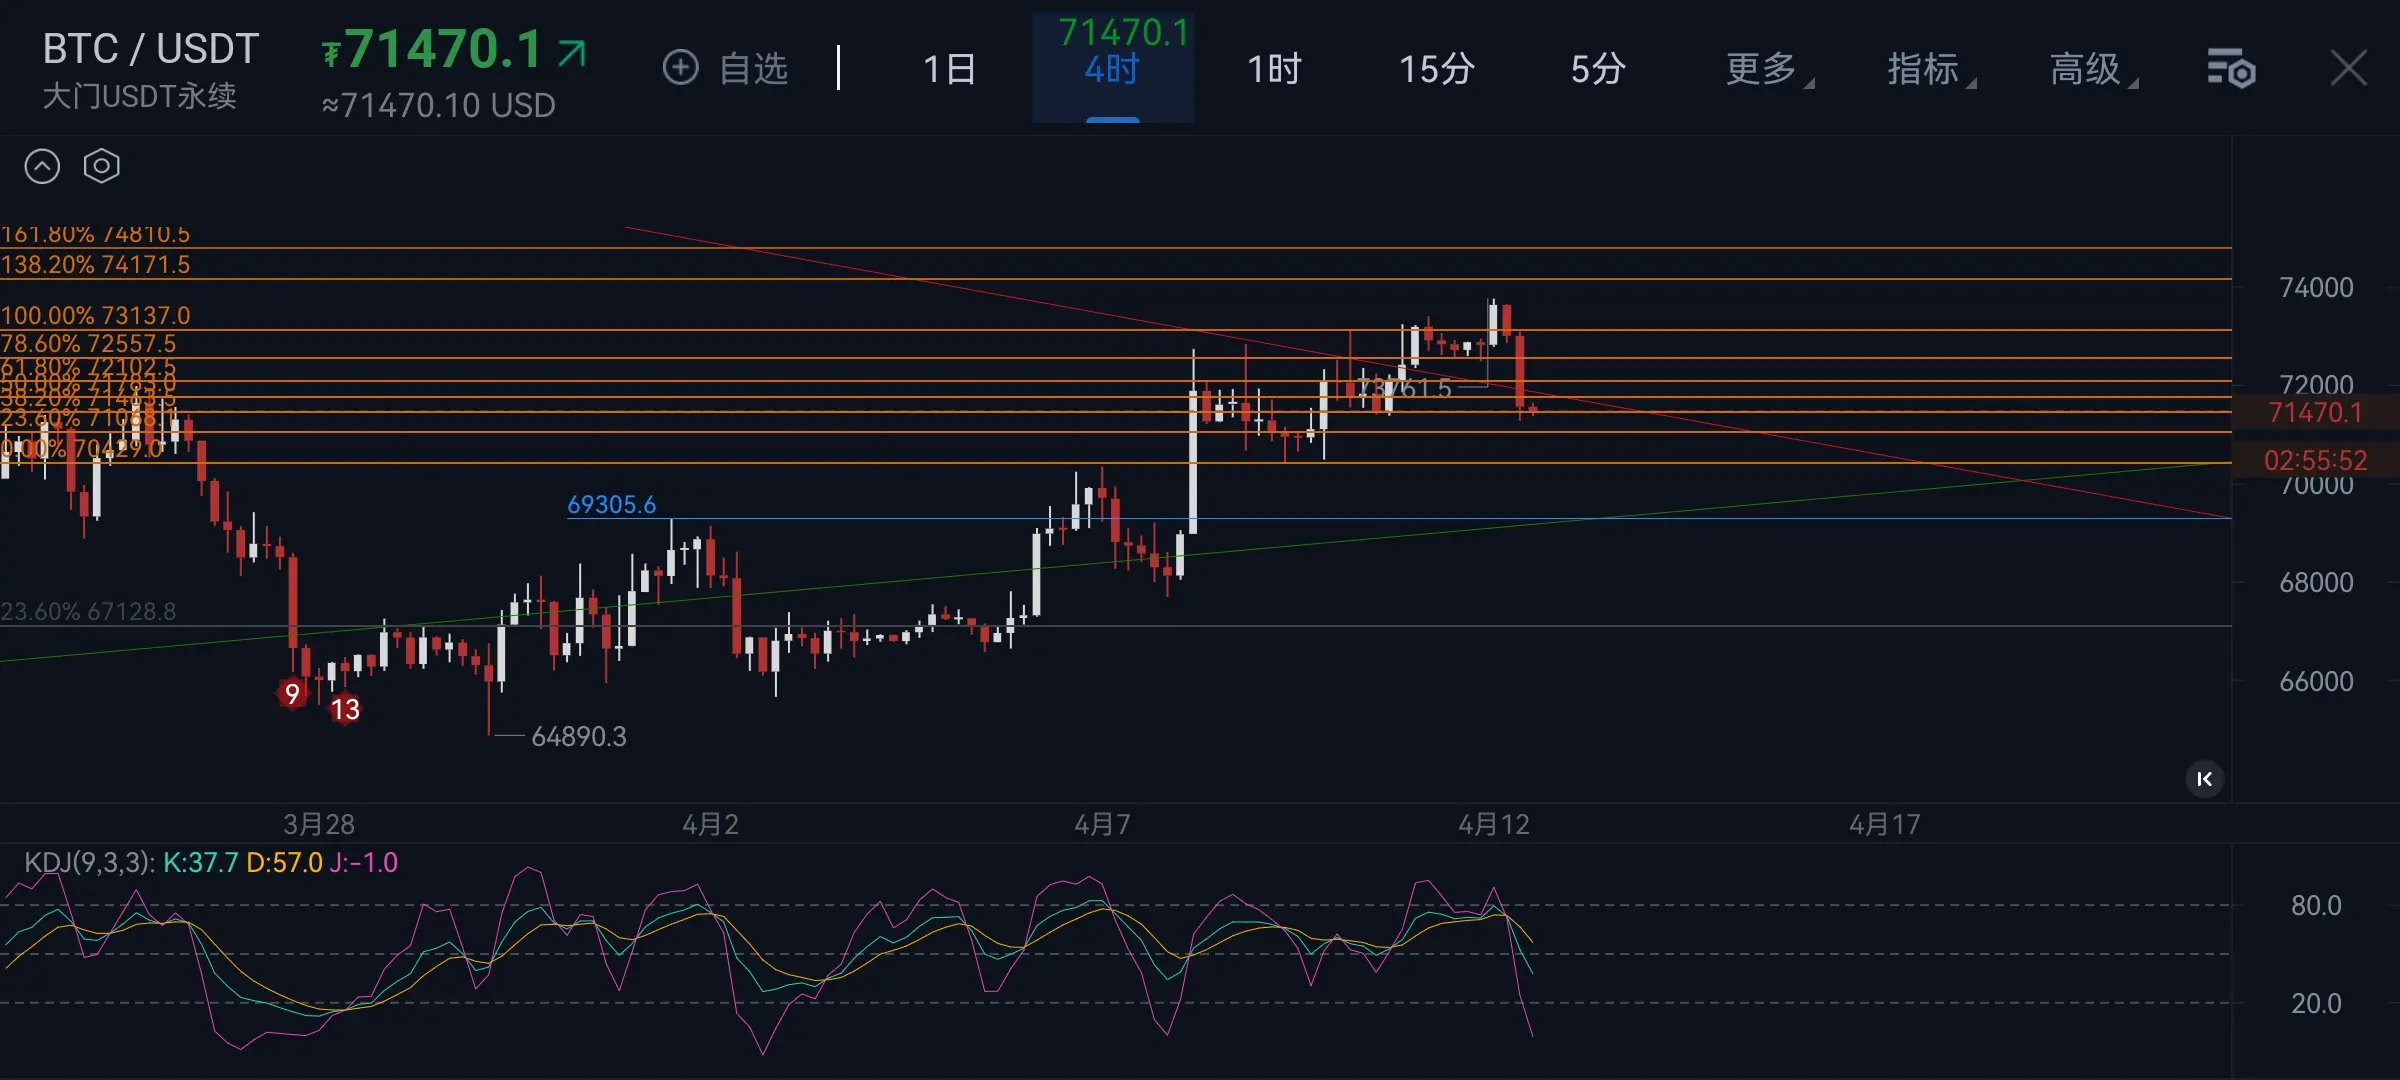
Task: Select the 1时 timeframe tab
Action: pos(1274,69)
